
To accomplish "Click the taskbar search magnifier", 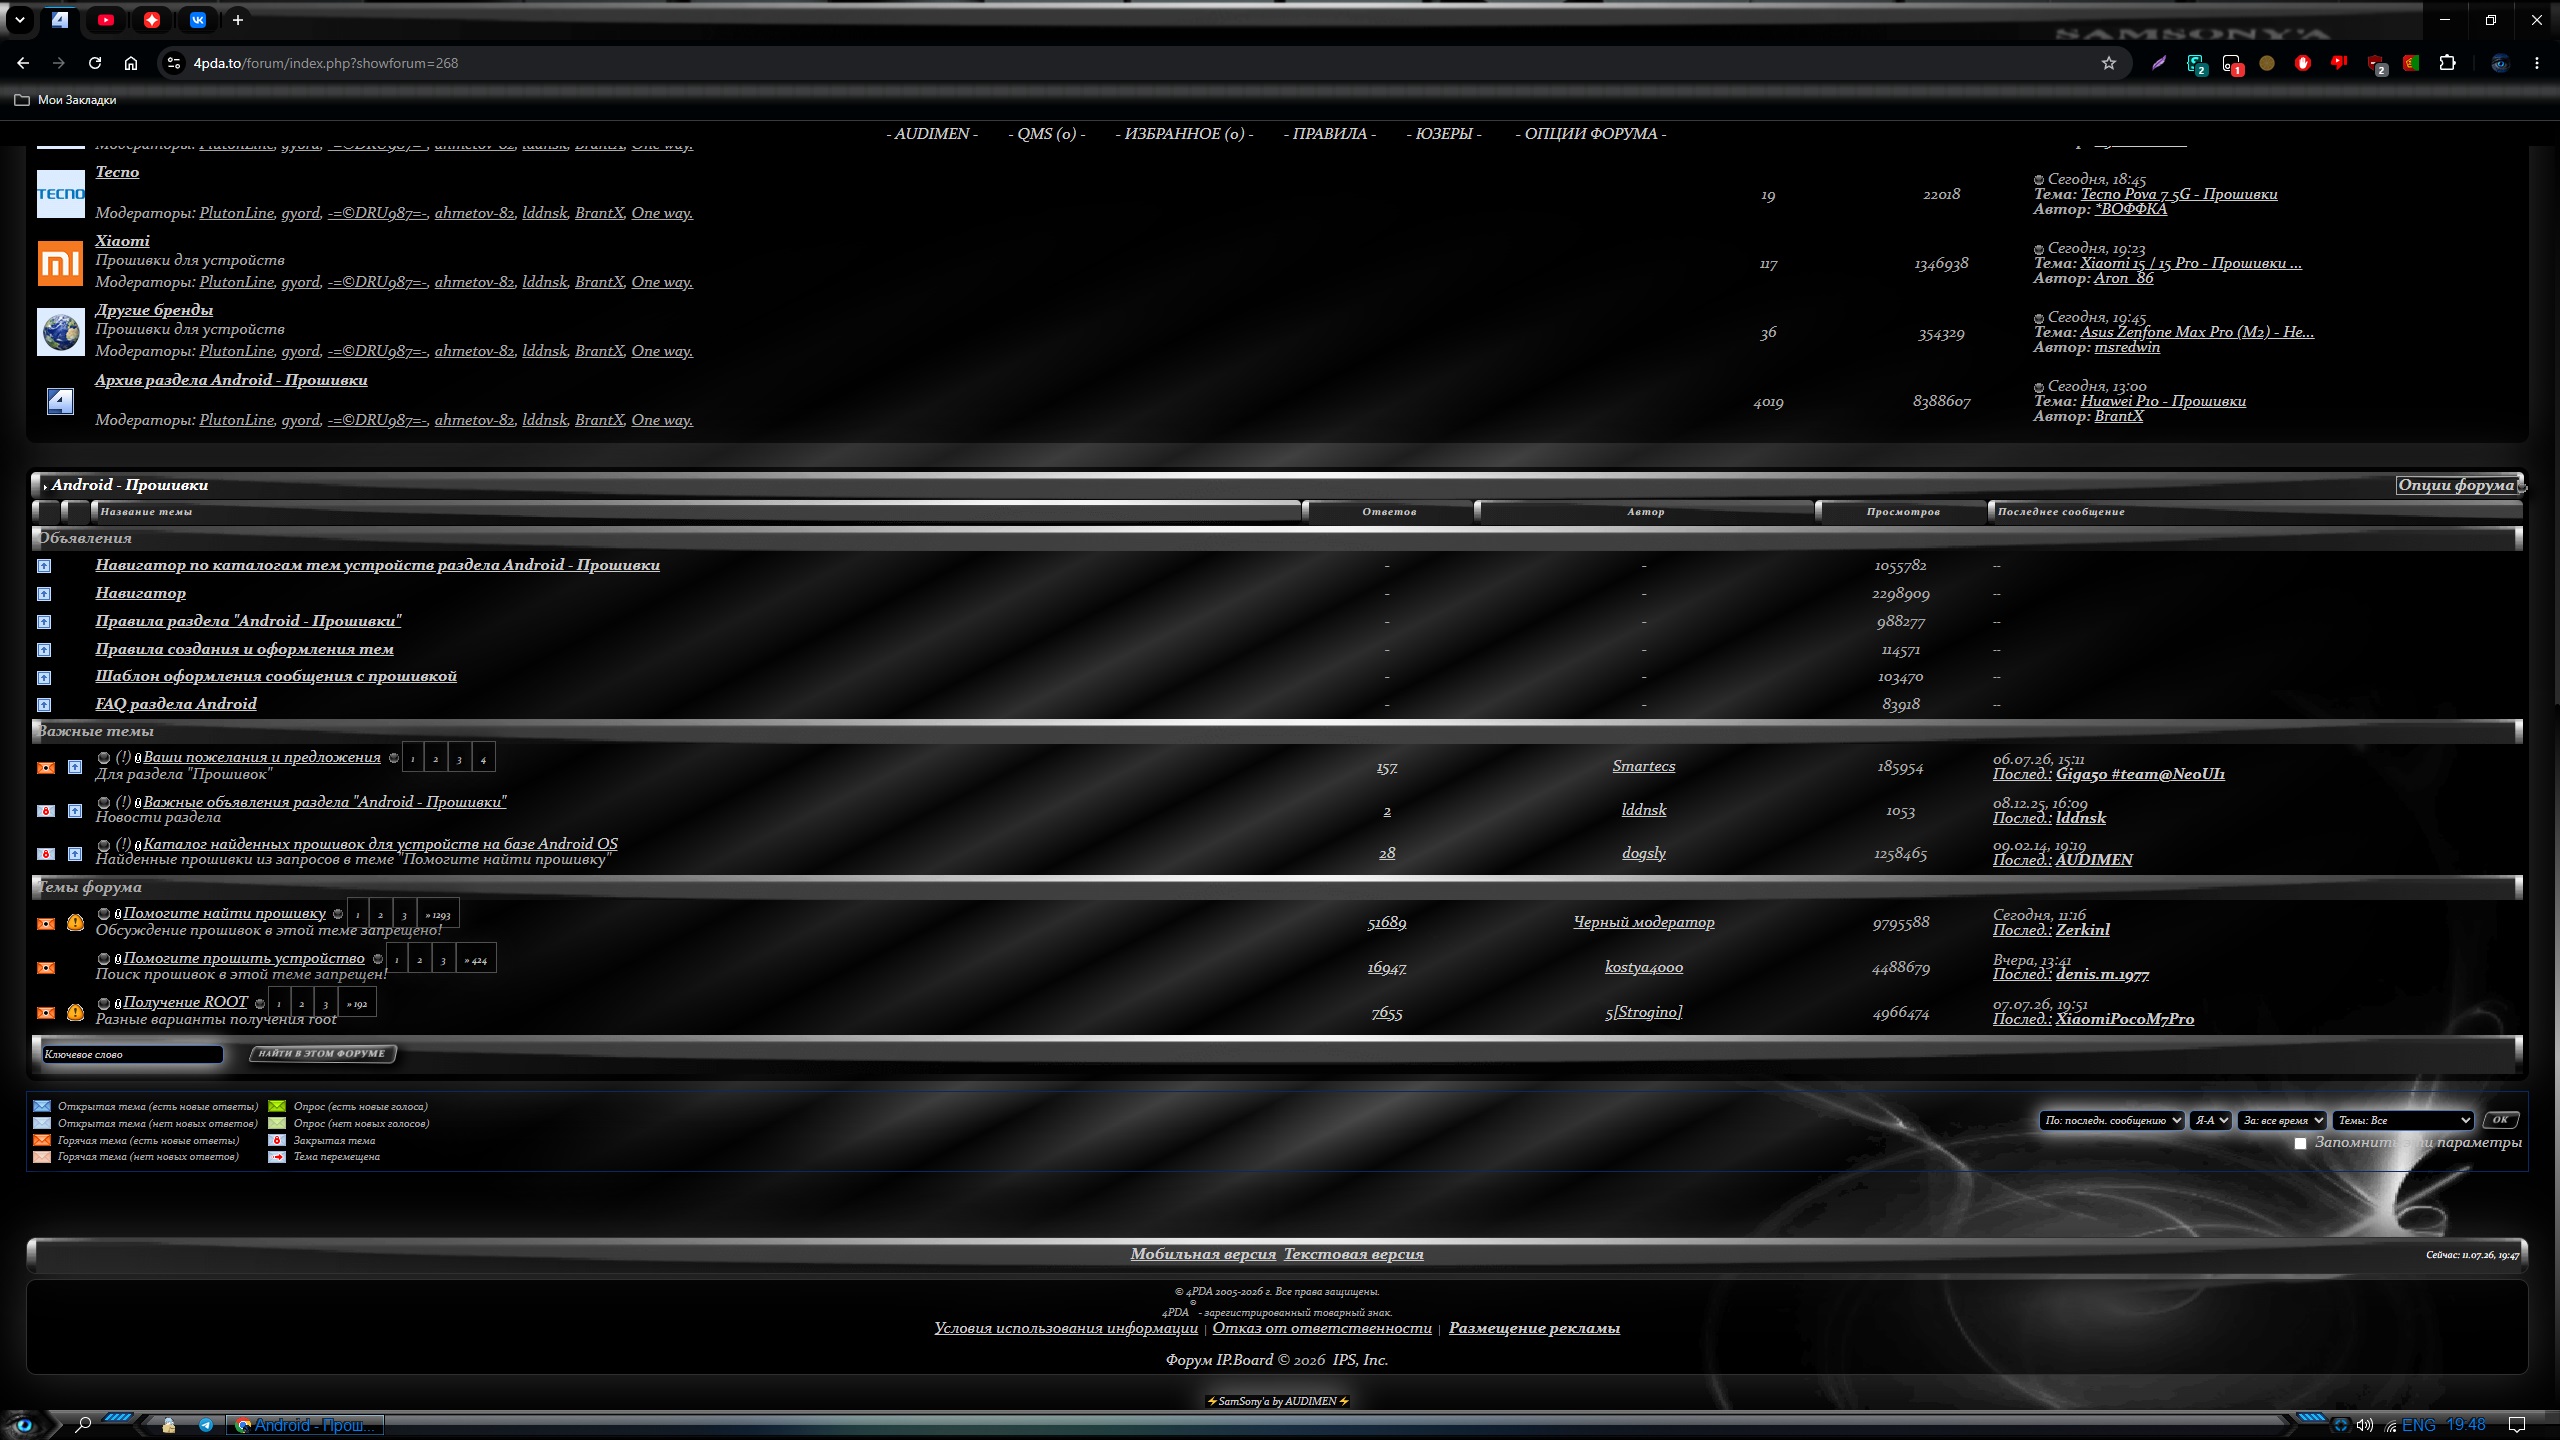I will point(83,1425).
